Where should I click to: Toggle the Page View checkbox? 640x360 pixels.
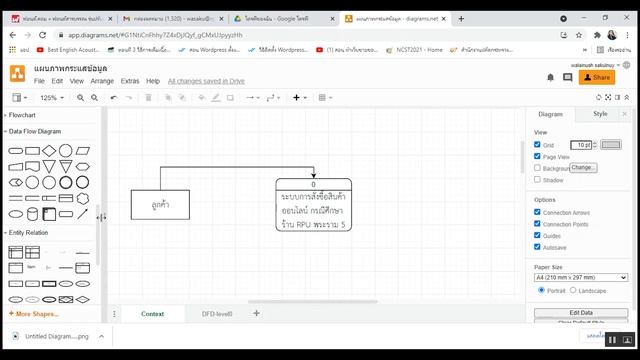[537, 156]
